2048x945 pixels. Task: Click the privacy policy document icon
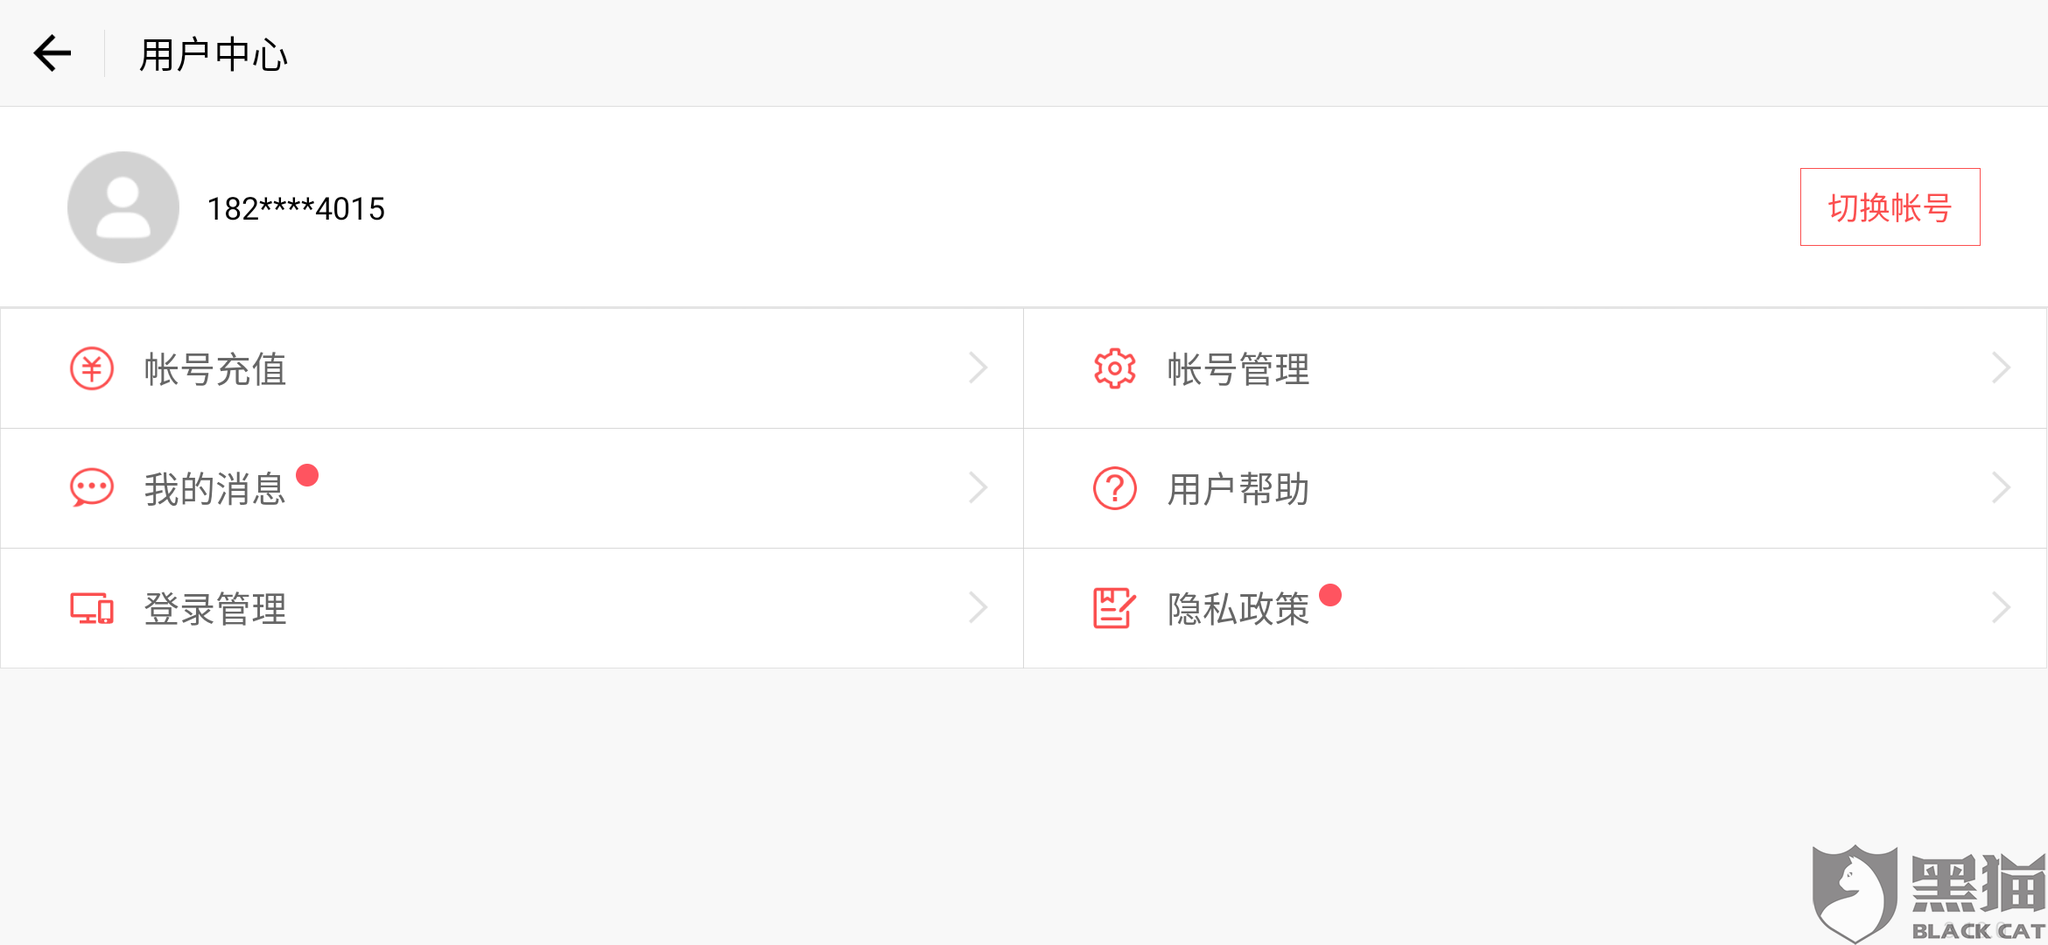coord(1114,608)
